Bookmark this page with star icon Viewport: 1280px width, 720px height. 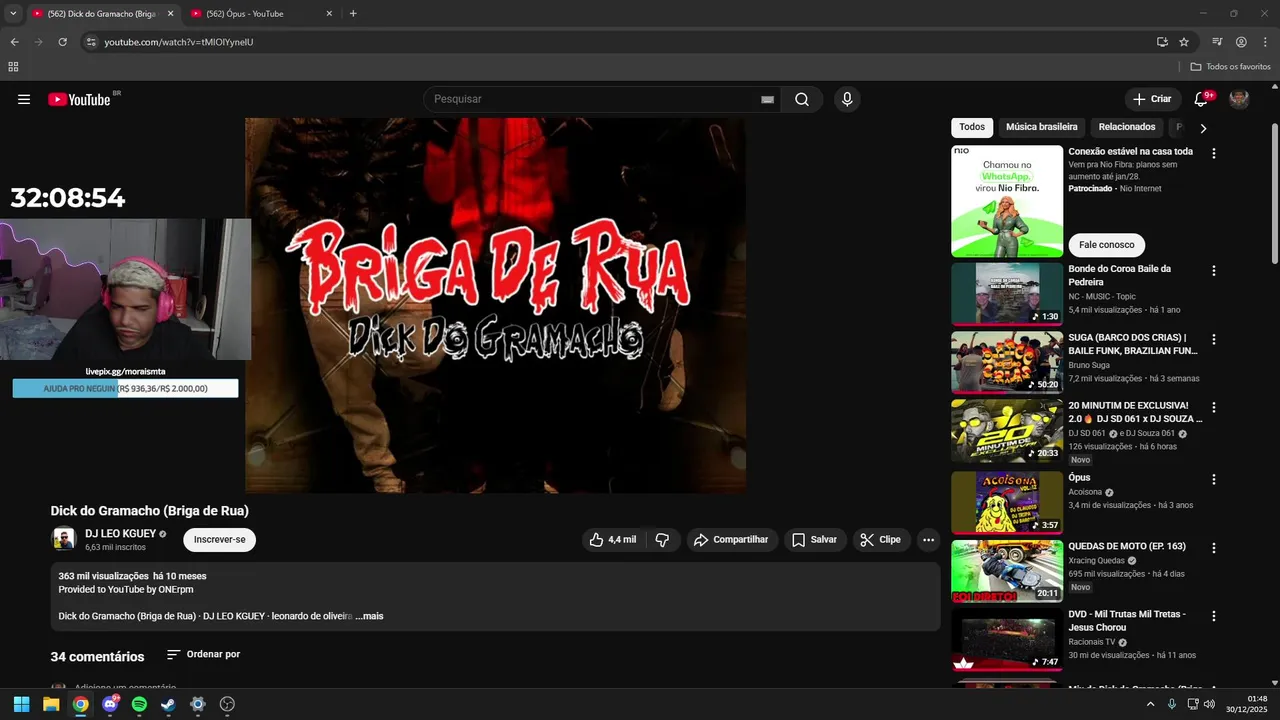(x=1184, y=42)
